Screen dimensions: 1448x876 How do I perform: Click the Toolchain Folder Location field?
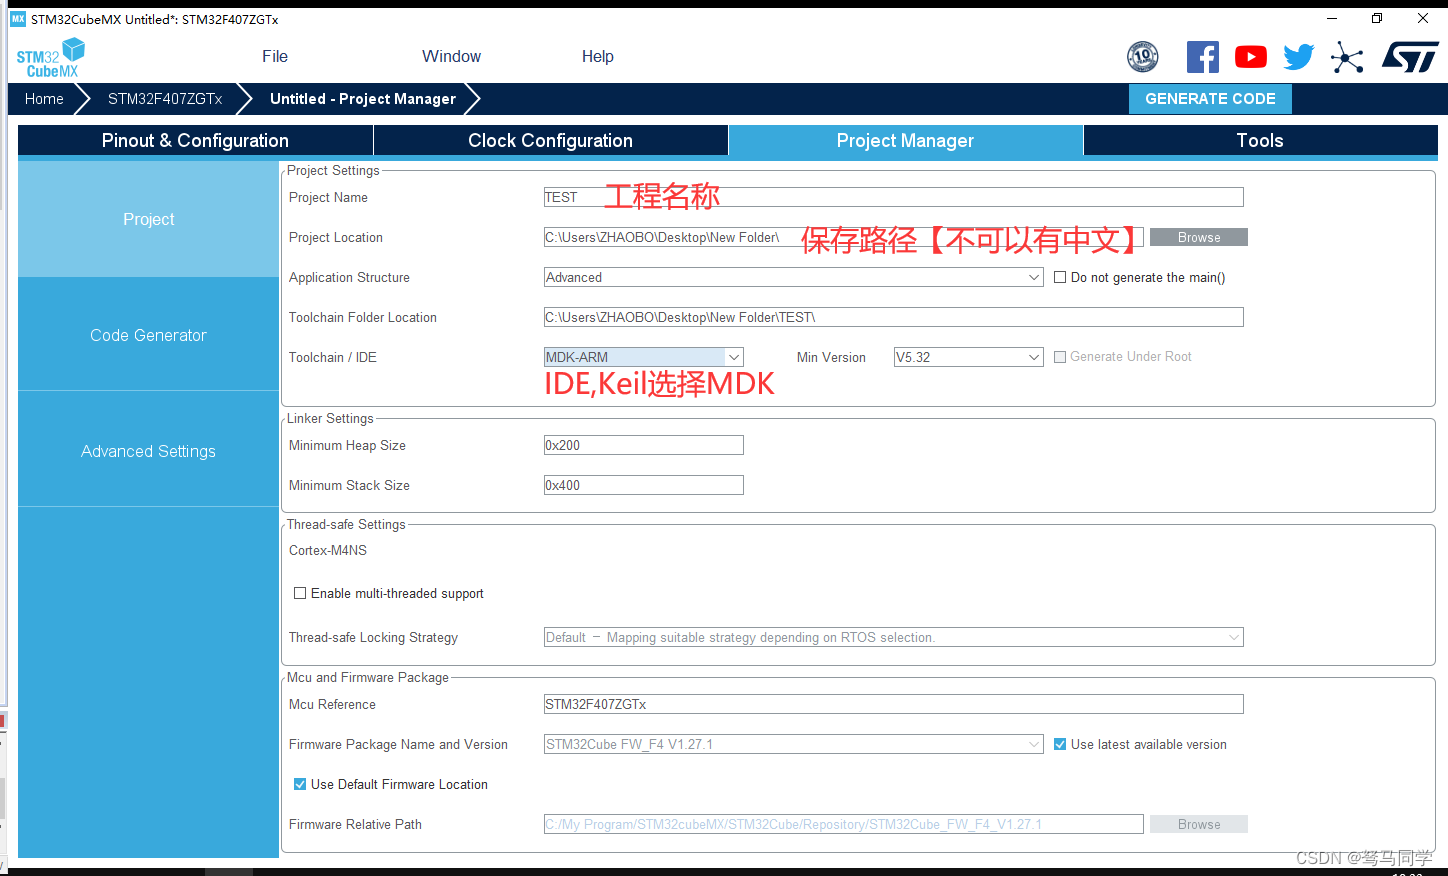click(894, 317)
